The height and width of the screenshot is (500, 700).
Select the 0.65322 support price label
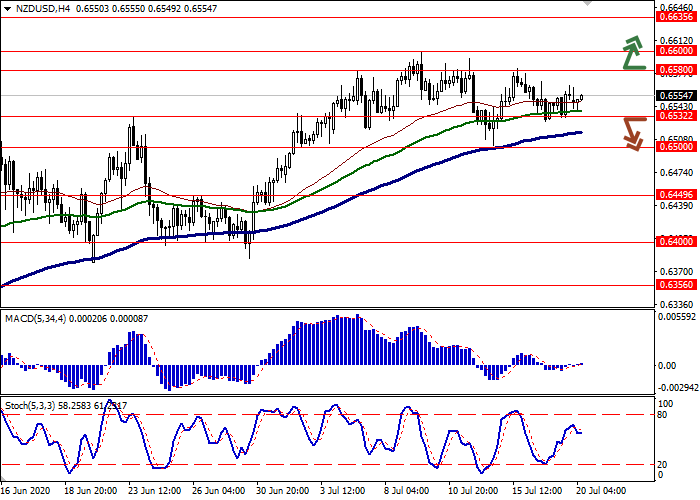click(x=676, y=116)
